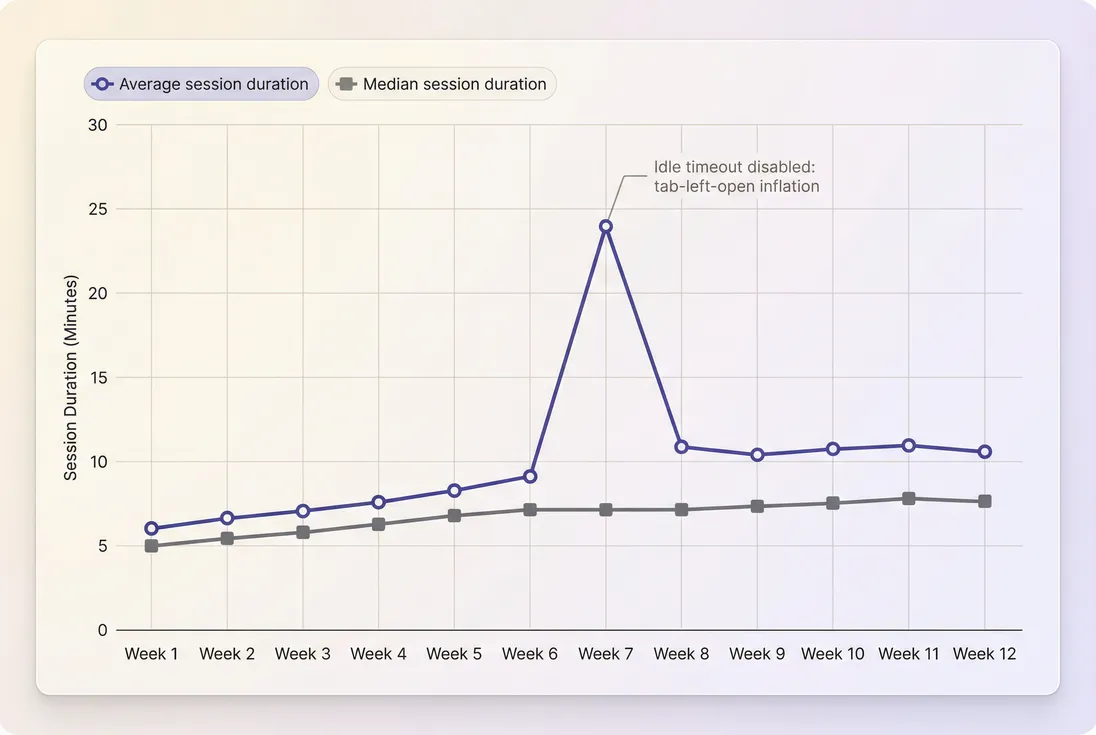Select the Week 12 average circle marker
The height and width of the screenshot is (735, 1096).
pyautogui.click(x=985, y=451)
